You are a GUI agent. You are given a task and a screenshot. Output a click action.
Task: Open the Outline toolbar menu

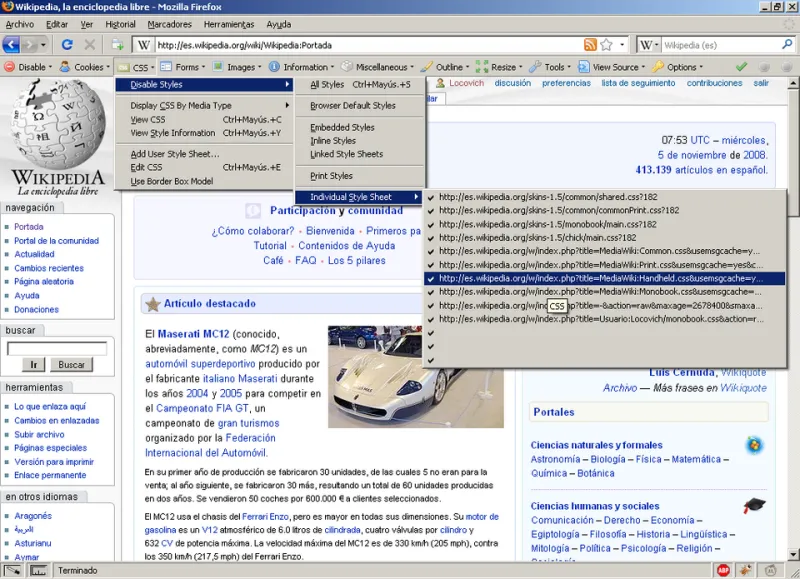[445, 67]
